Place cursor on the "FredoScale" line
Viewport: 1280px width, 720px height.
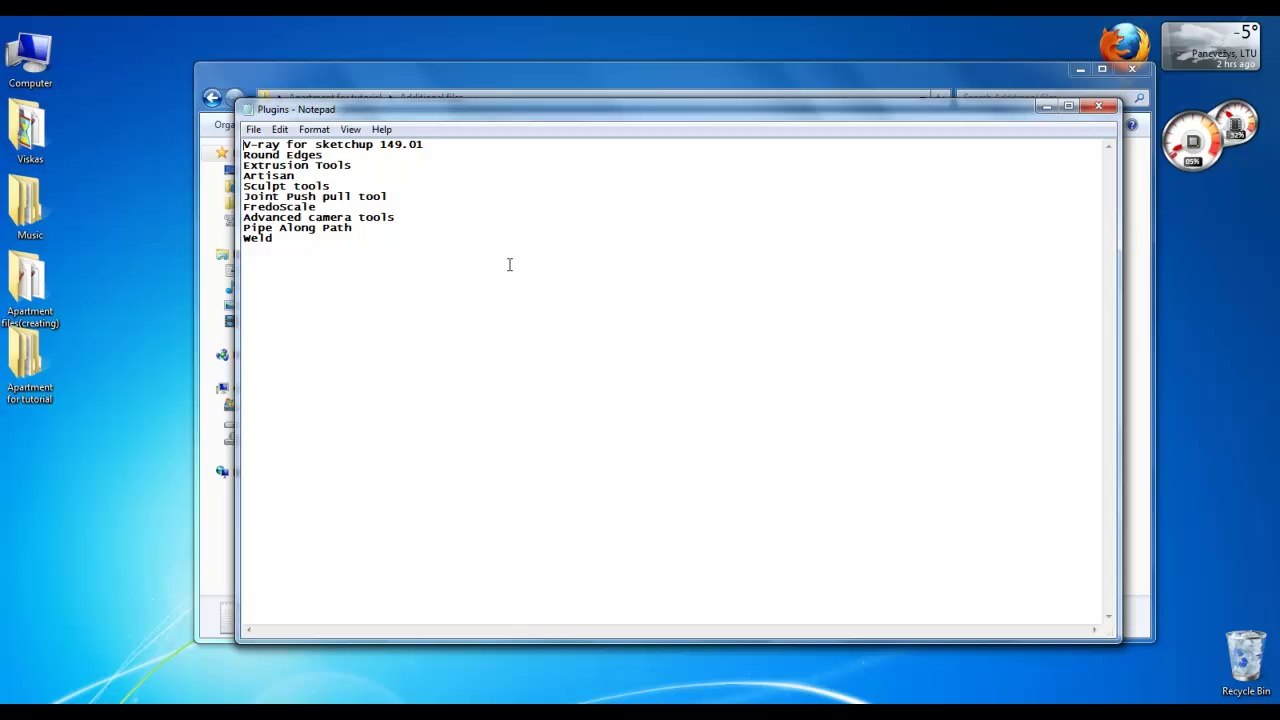point(279,207)
